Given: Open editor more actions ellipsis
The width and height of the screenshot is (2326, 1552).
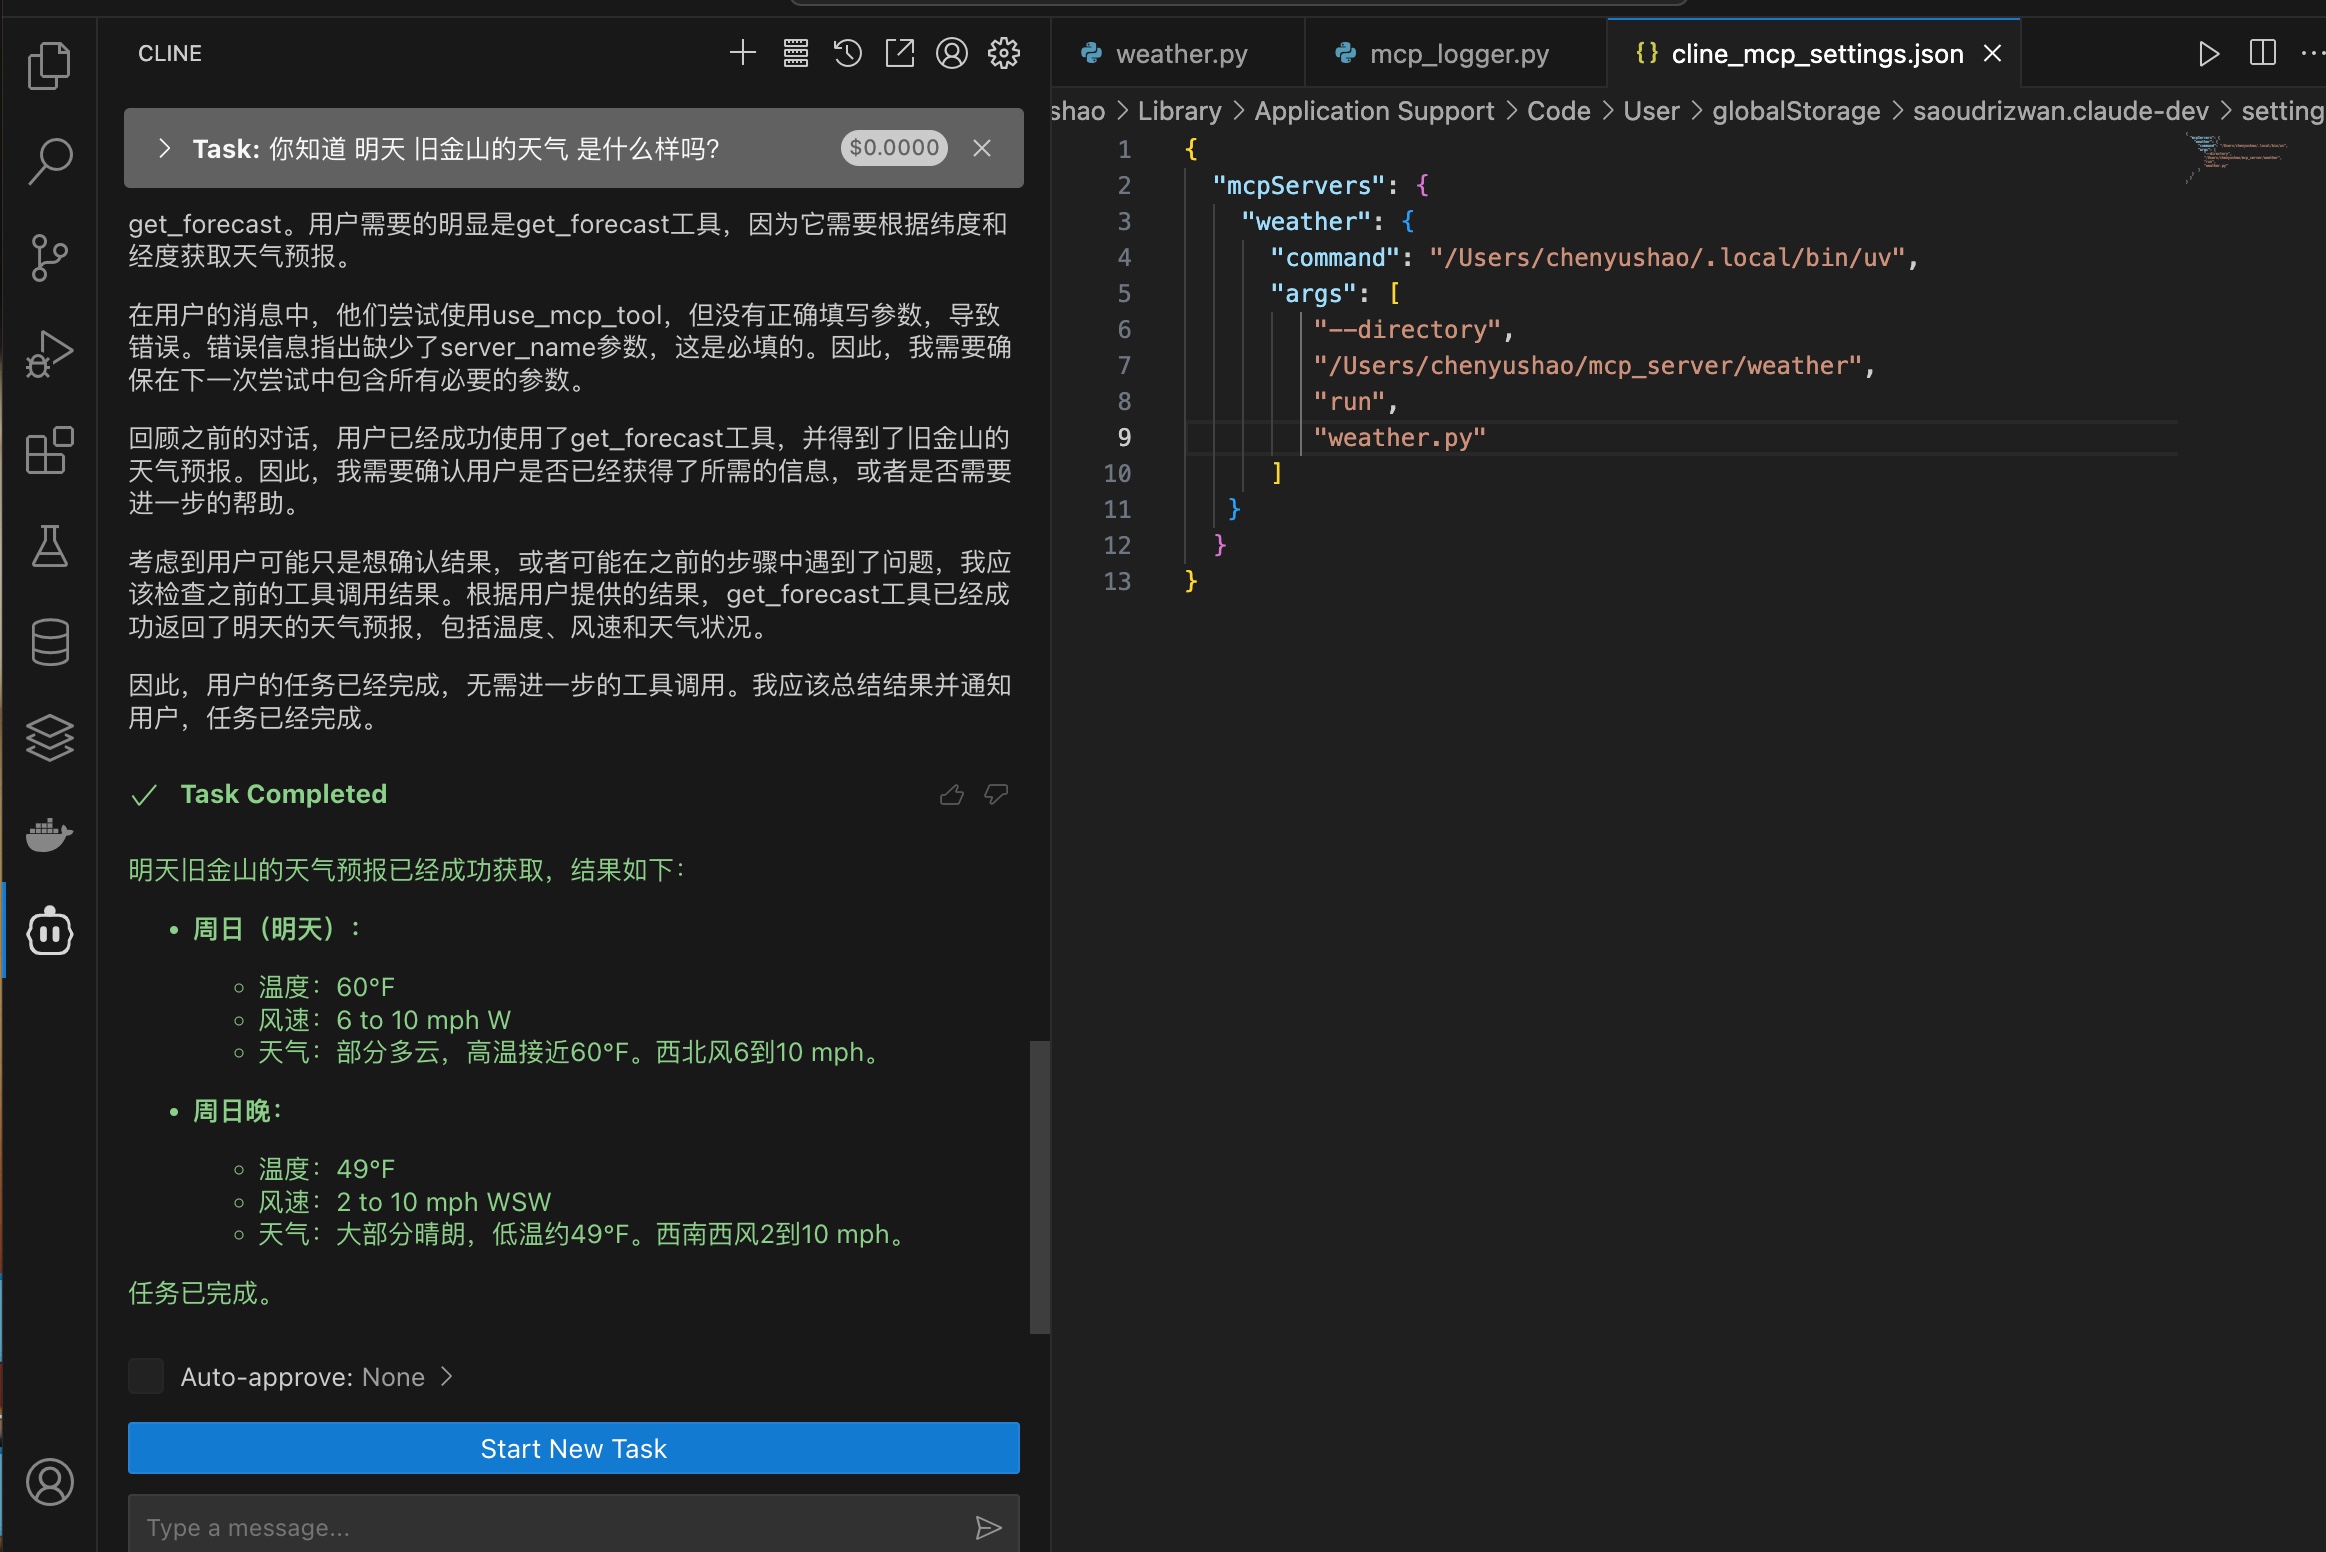Looking at the screenshot, I should (x=2313, y=54).
